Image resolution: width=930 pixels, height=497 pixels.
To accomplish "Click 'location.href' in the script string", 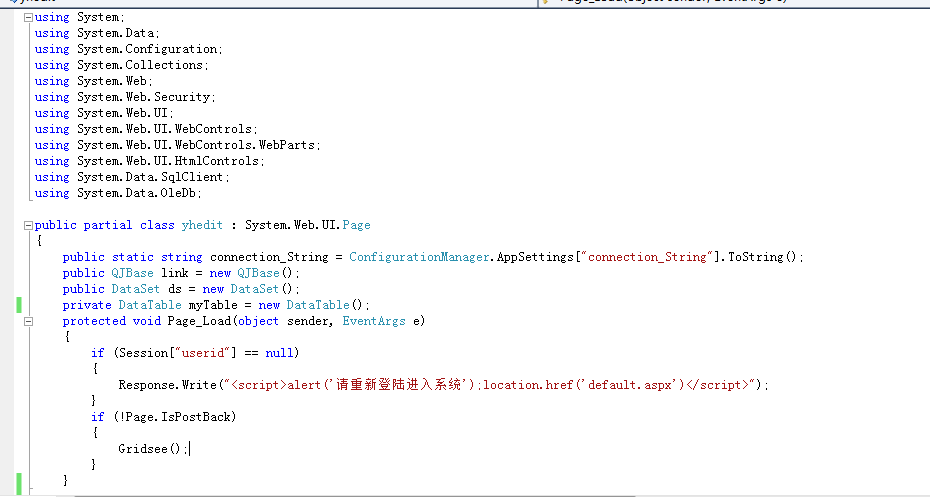I will click(x=528, y=386).
